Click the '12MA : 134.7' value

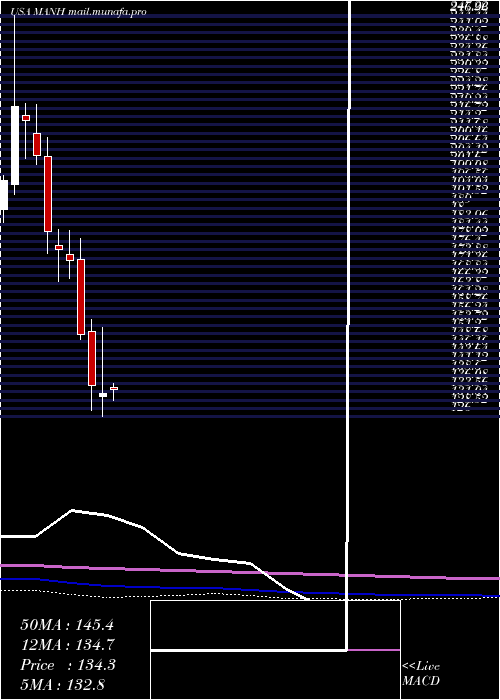[68, 645]
